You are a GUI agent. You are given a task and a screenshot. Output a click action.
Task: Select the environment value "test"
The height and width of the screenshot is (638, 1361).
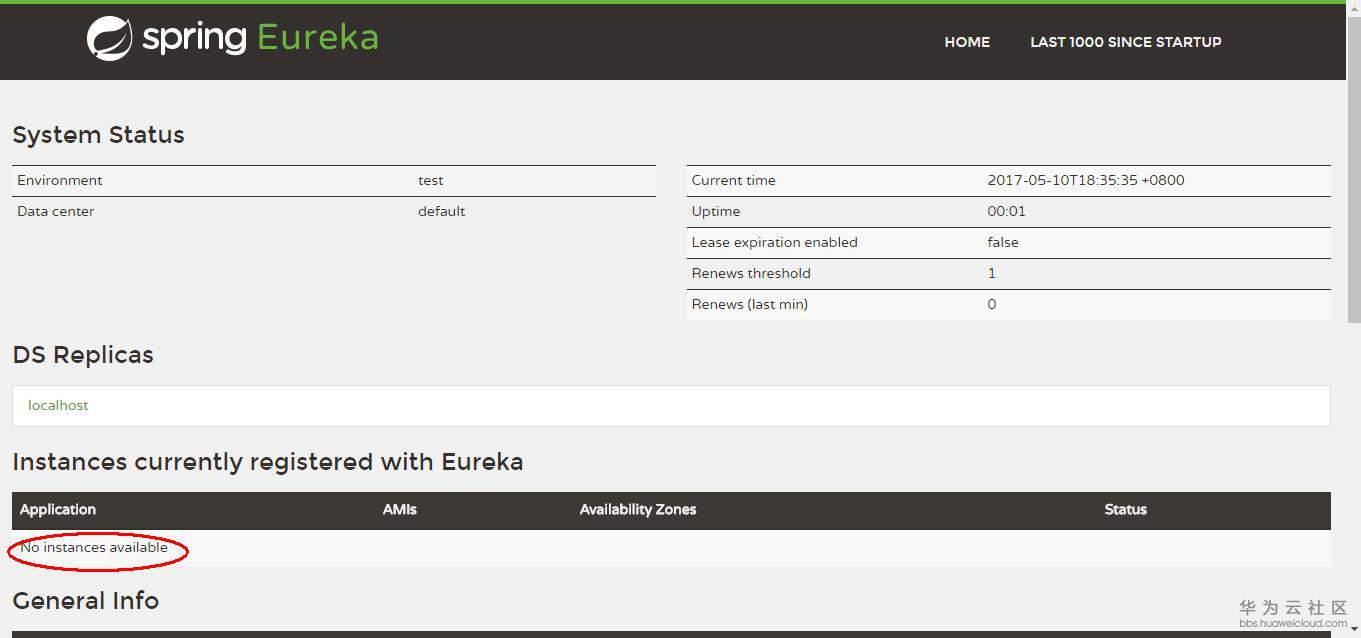click(431, 180)
